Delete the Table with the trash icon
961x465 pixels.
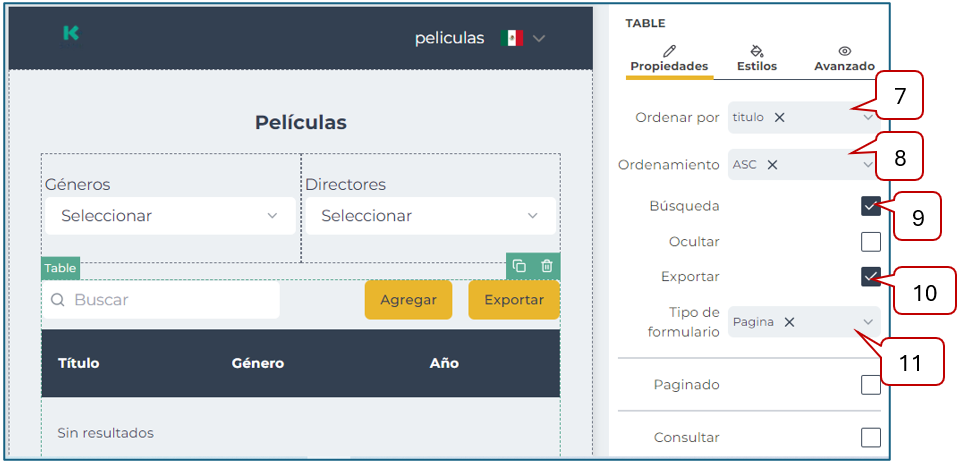[546, 266]
